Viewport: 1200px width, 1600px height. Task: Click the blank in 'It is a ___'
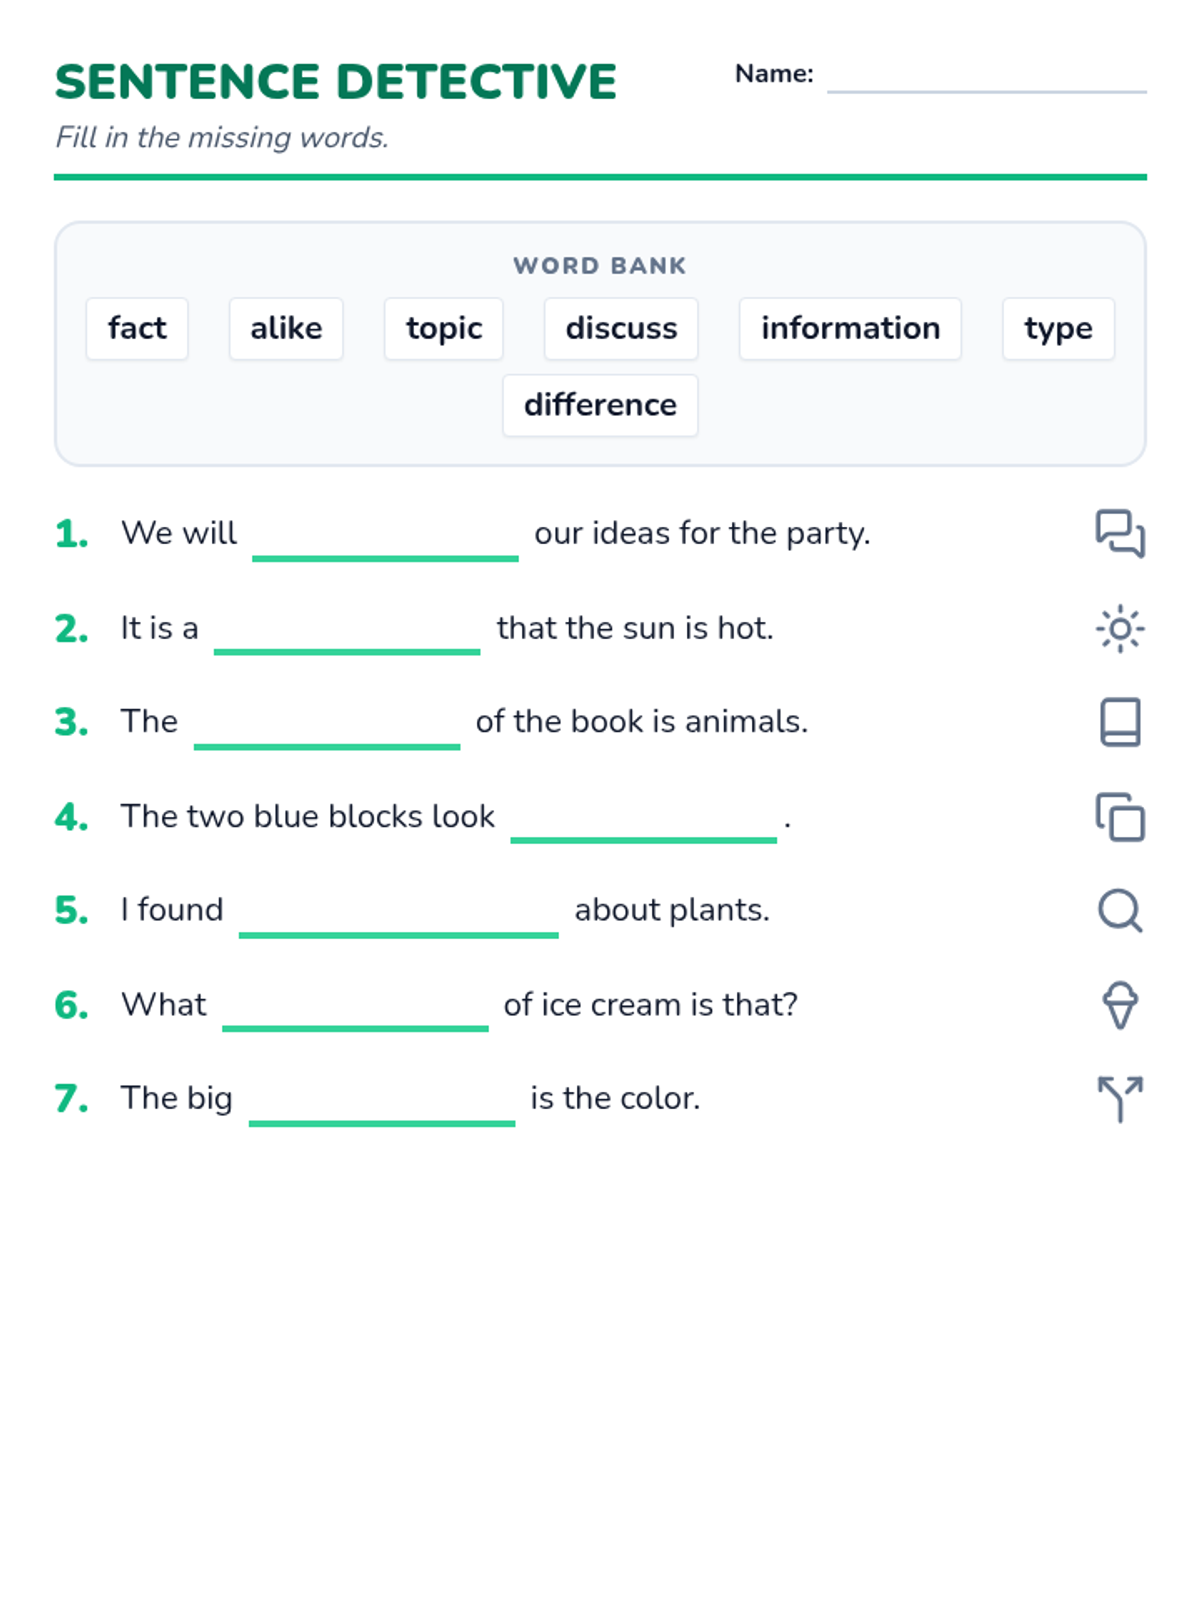(347, 635)
